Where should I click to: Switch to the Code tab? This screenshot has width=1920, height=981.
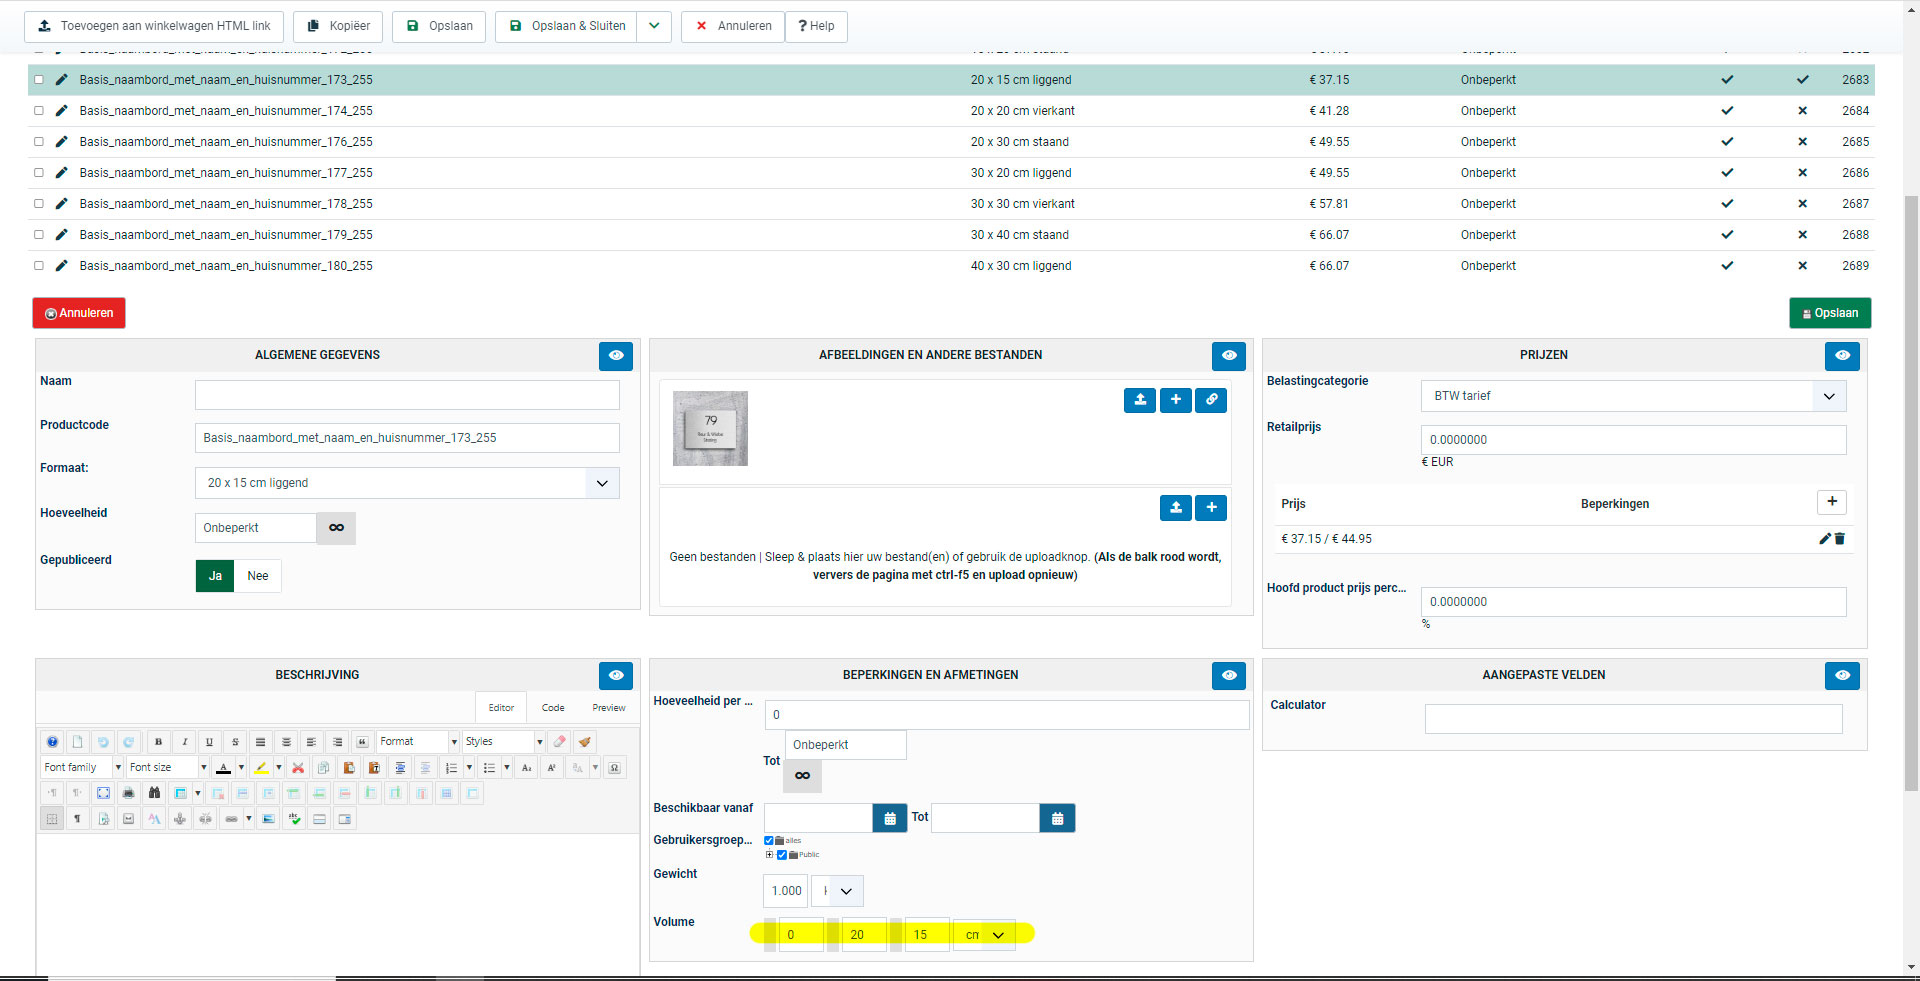tap(553, 708)
